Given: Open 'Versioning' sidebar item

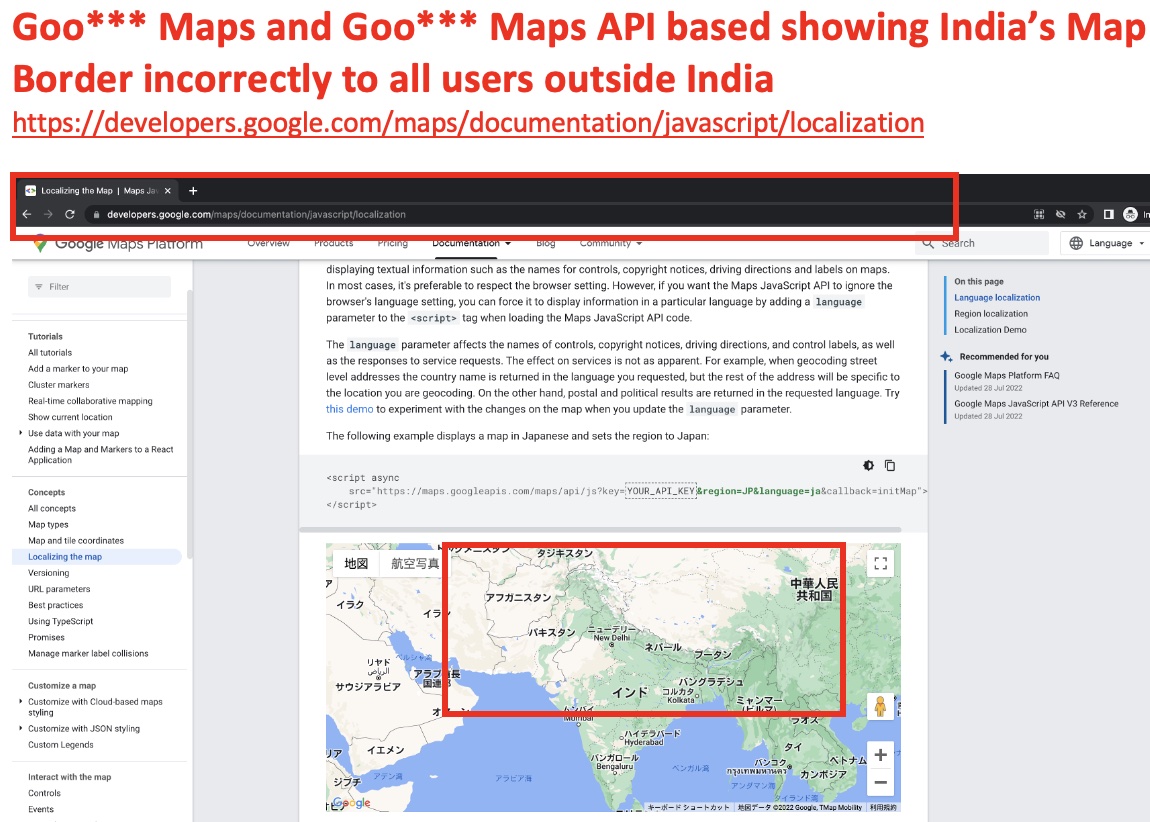Looking at the screenshot, I should pyautogui.click(x=48, y=573).
